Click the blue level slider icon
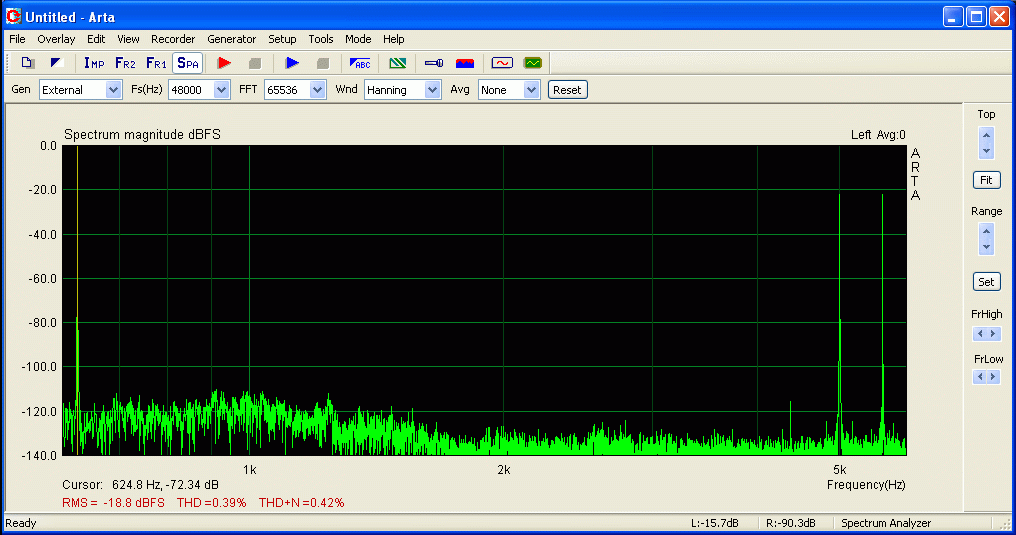The height and width of the screenshot is (535, 1016). 433,63
